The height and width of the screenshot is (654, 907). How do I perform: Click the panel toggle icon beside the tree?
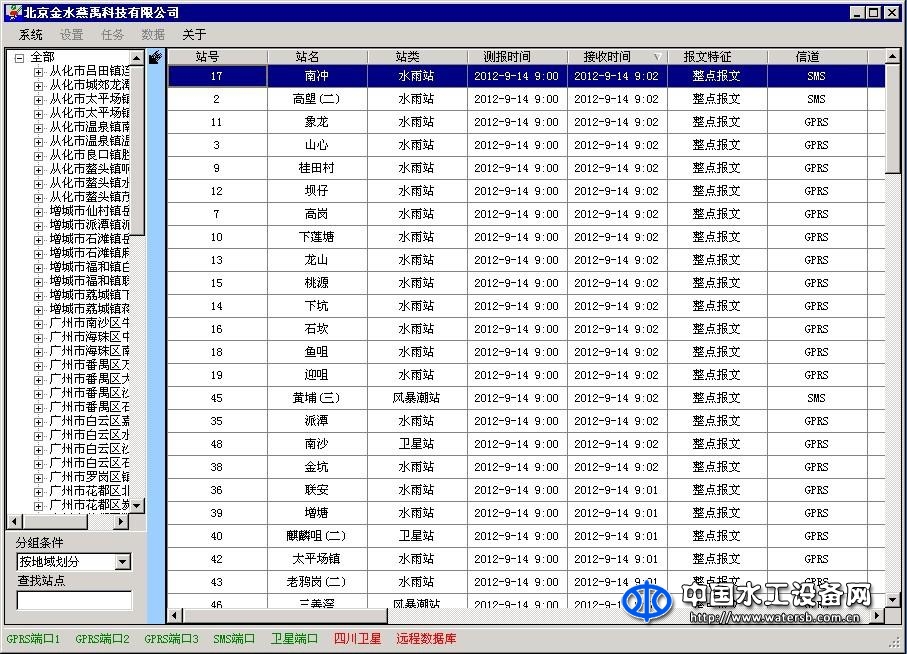click(155, 58)
